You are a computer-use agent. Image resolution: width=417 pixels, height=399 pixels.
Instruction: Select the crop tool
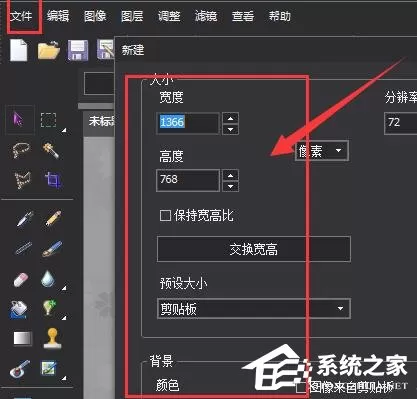(x=53, y=180)
